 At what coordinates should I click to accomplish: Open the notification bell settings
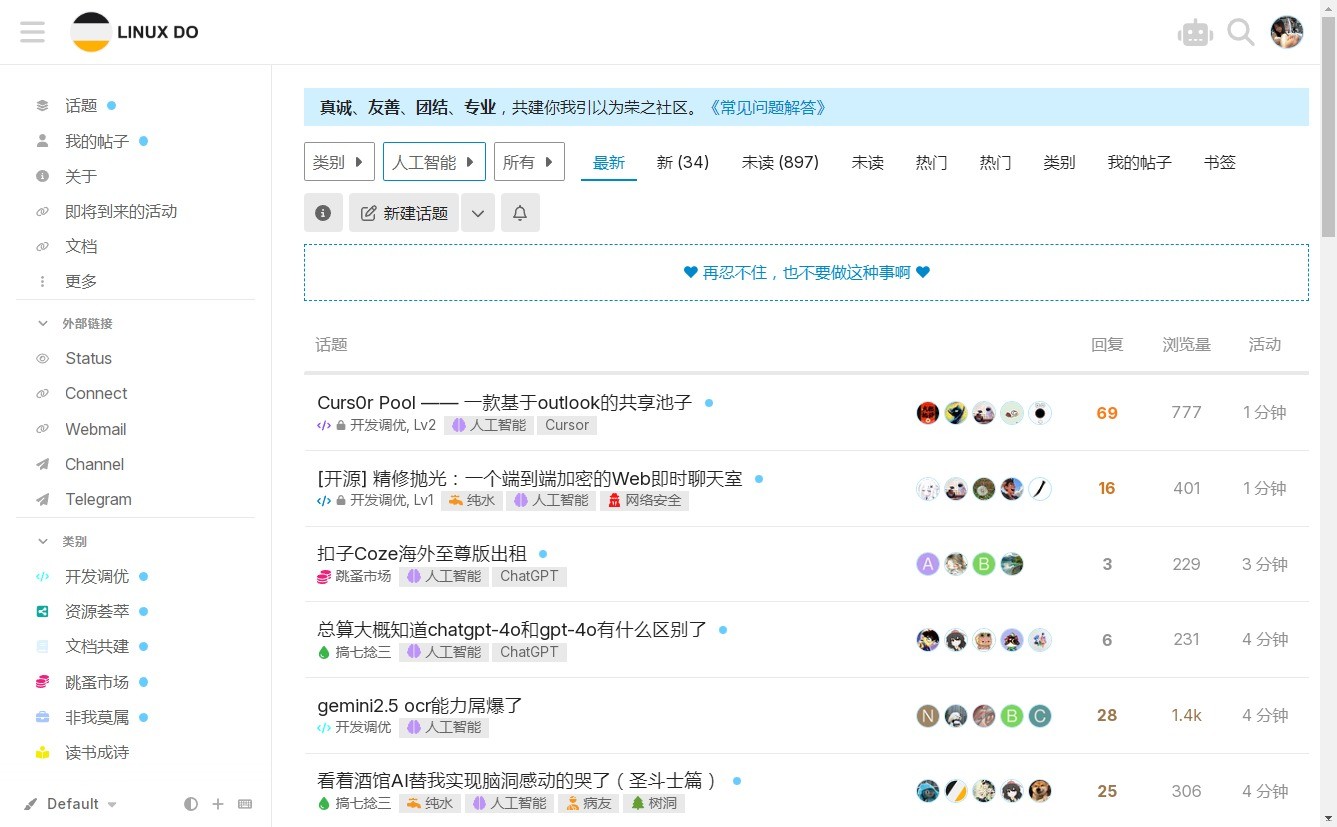(520, 213)
